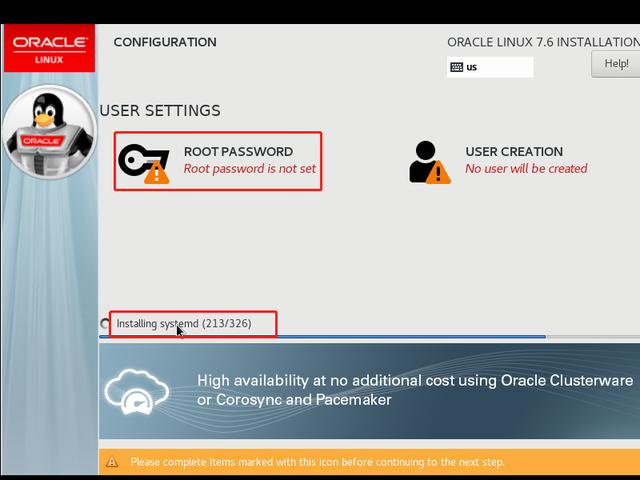Open the Help! button
This screenshot has height=480, width=640.
[616, 64]
